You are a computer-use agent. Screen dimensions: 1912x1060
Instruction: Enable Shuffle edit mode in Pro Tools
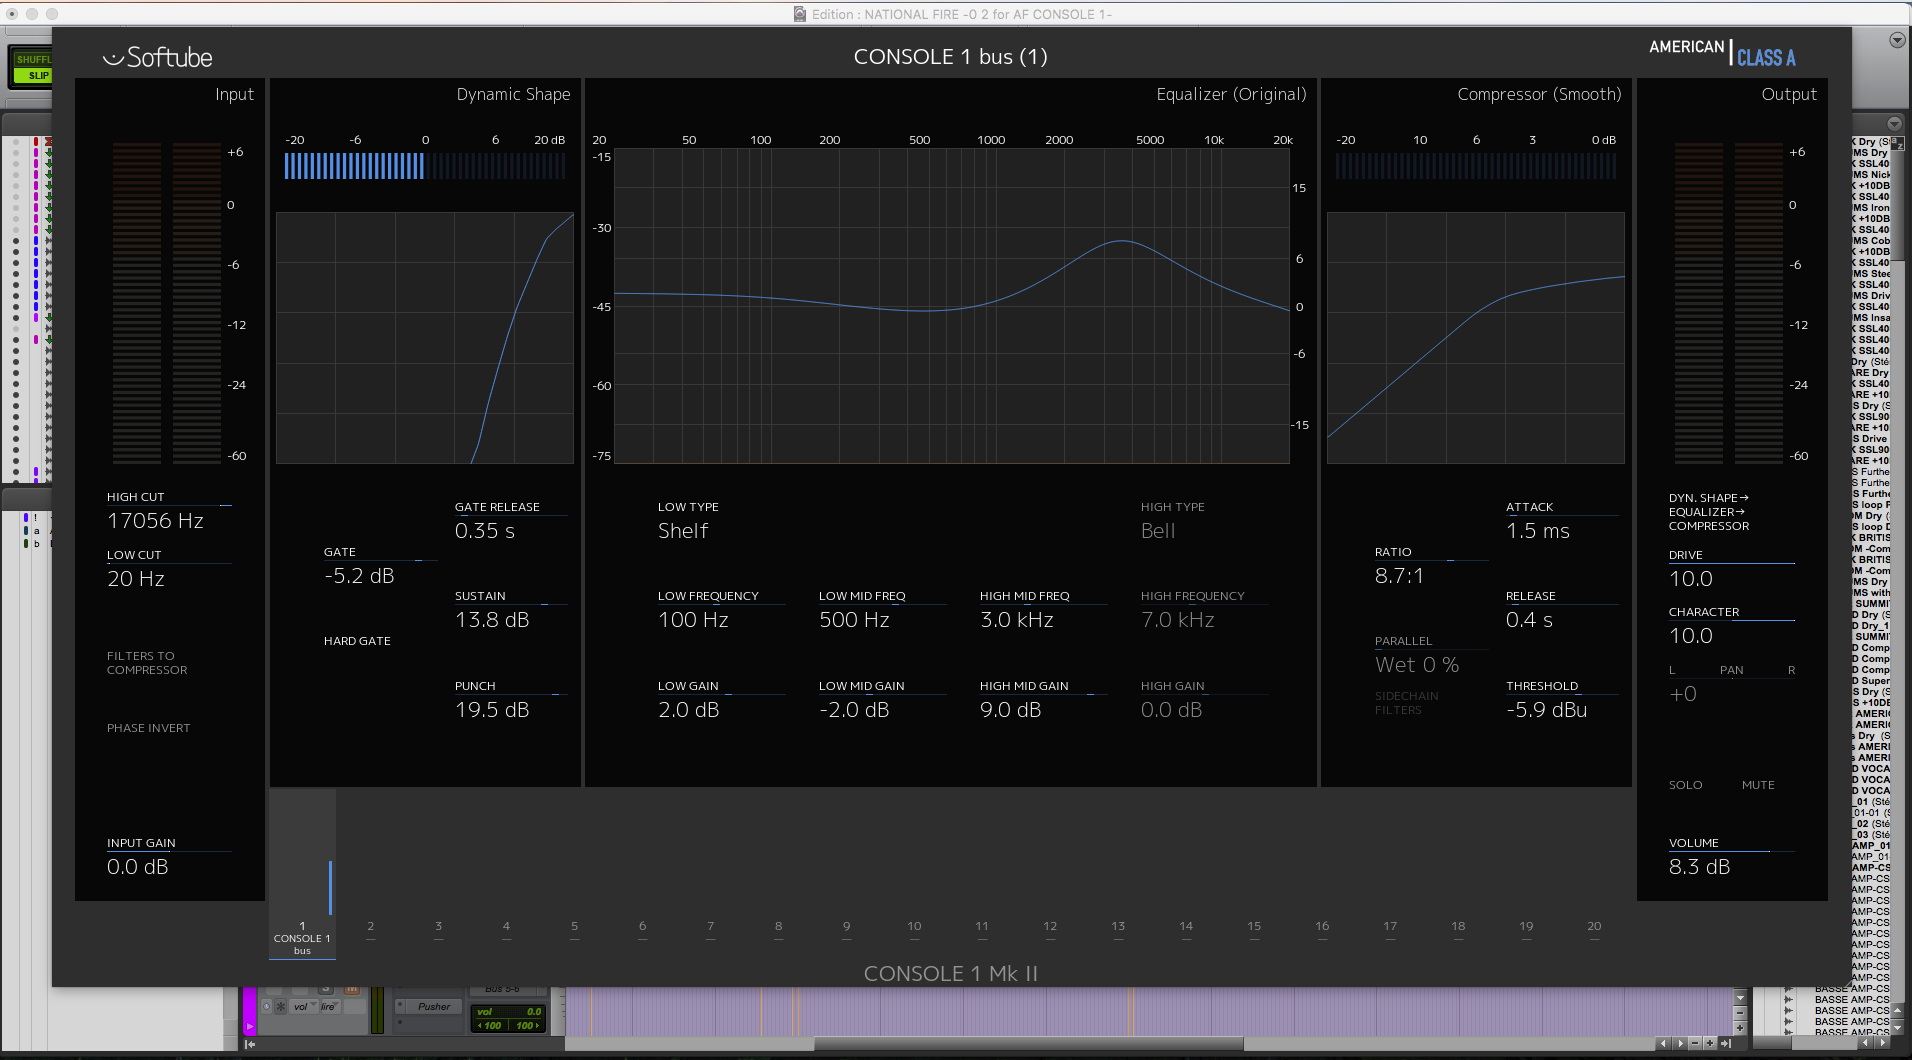click(33, 59)
